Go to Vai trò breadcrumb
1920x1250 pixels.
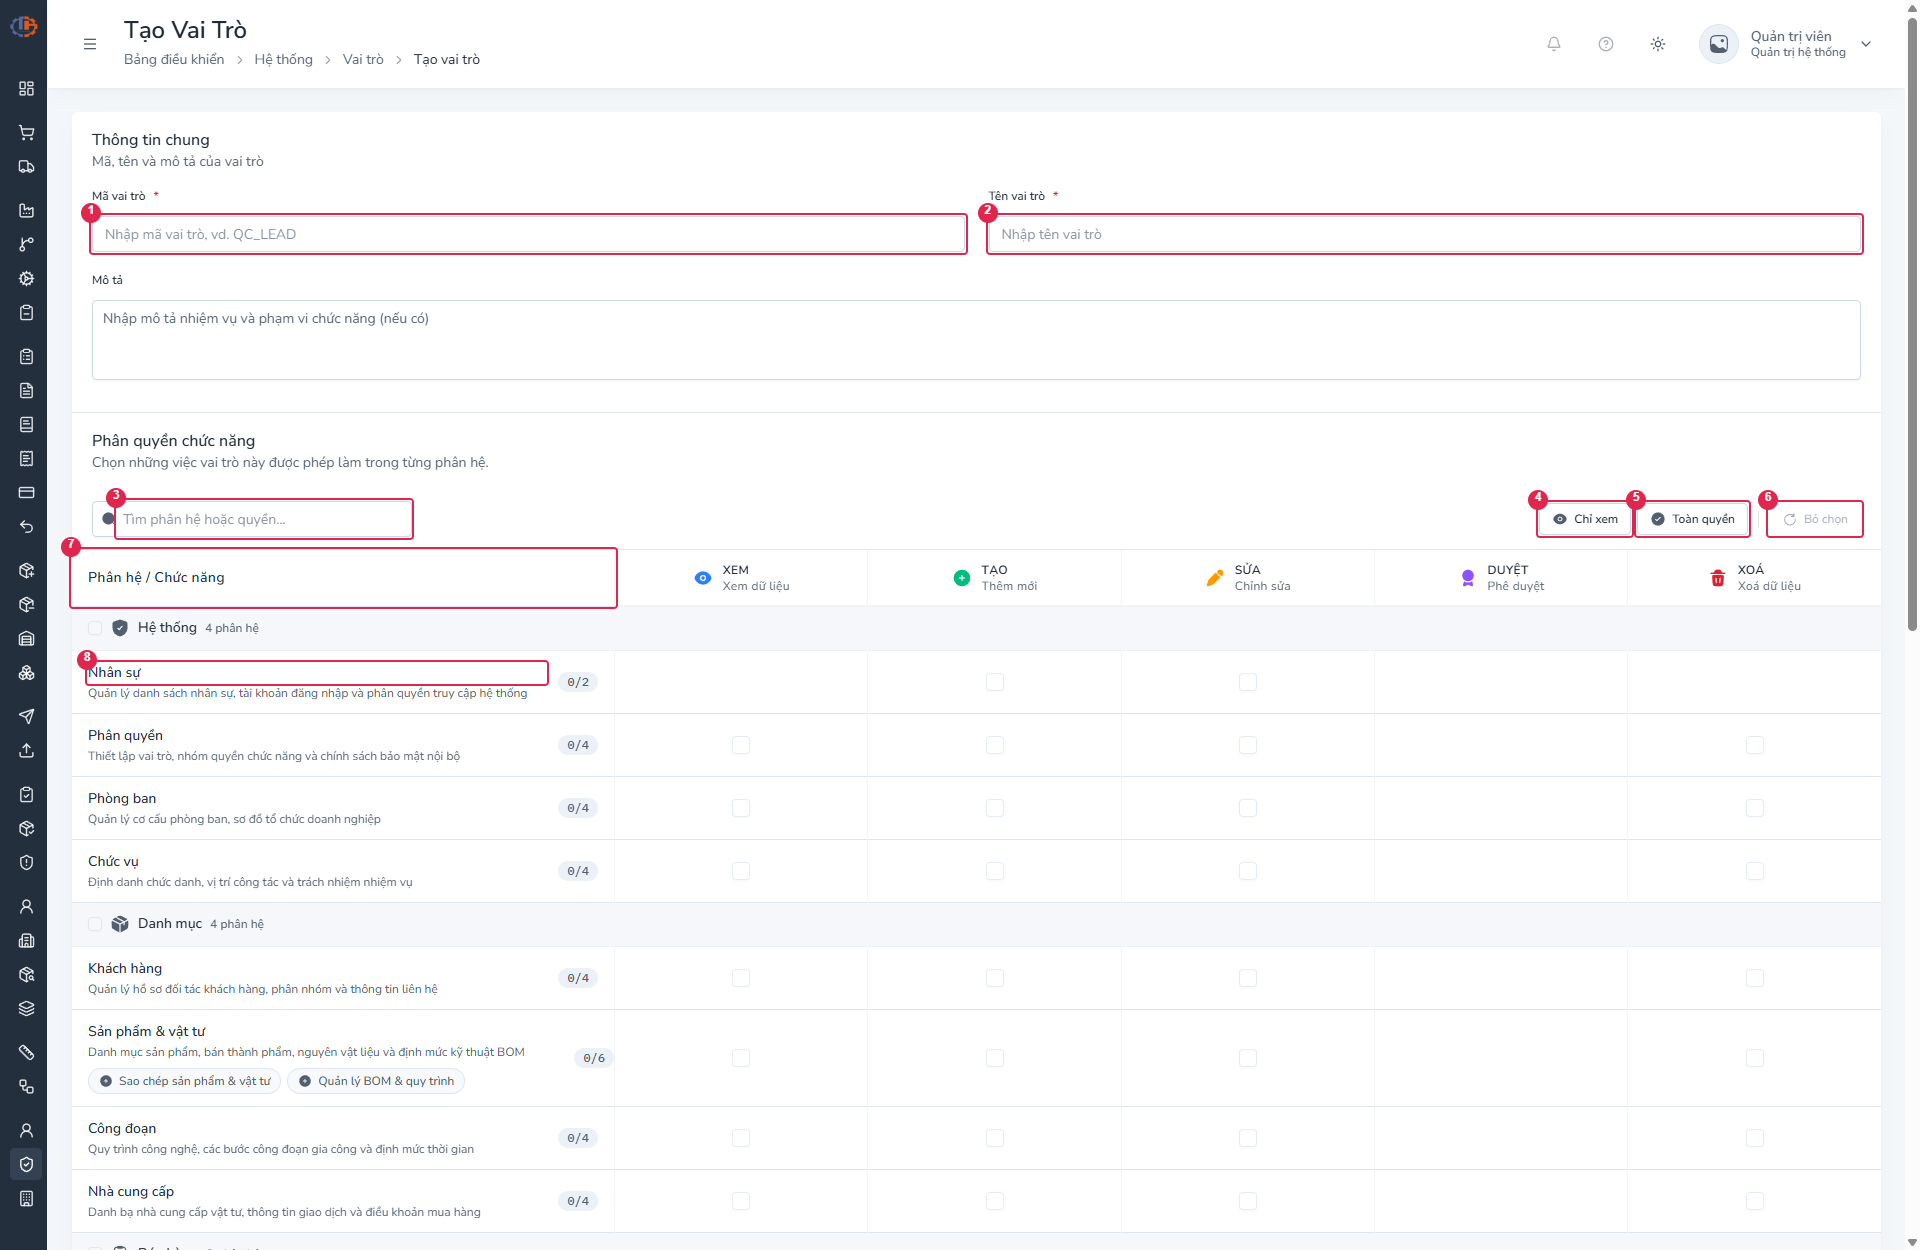pyautogui.click(x=363, y=59)
